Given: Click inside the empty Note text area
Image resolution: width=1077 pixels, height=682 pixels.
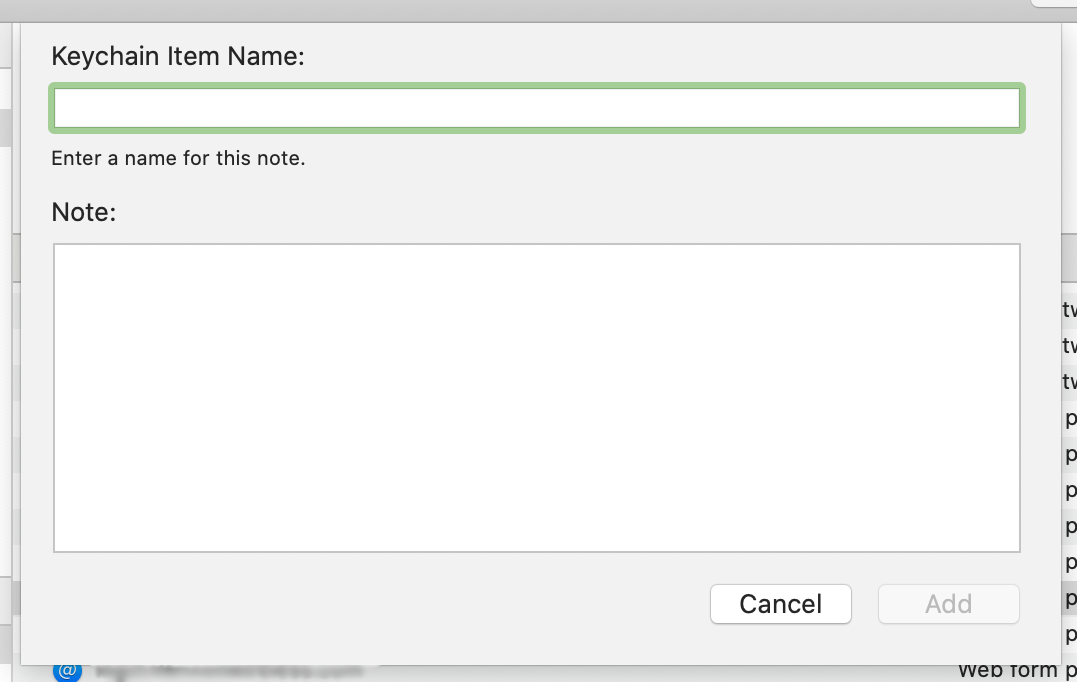Looking at the screenshot, I should pos(537,397).
